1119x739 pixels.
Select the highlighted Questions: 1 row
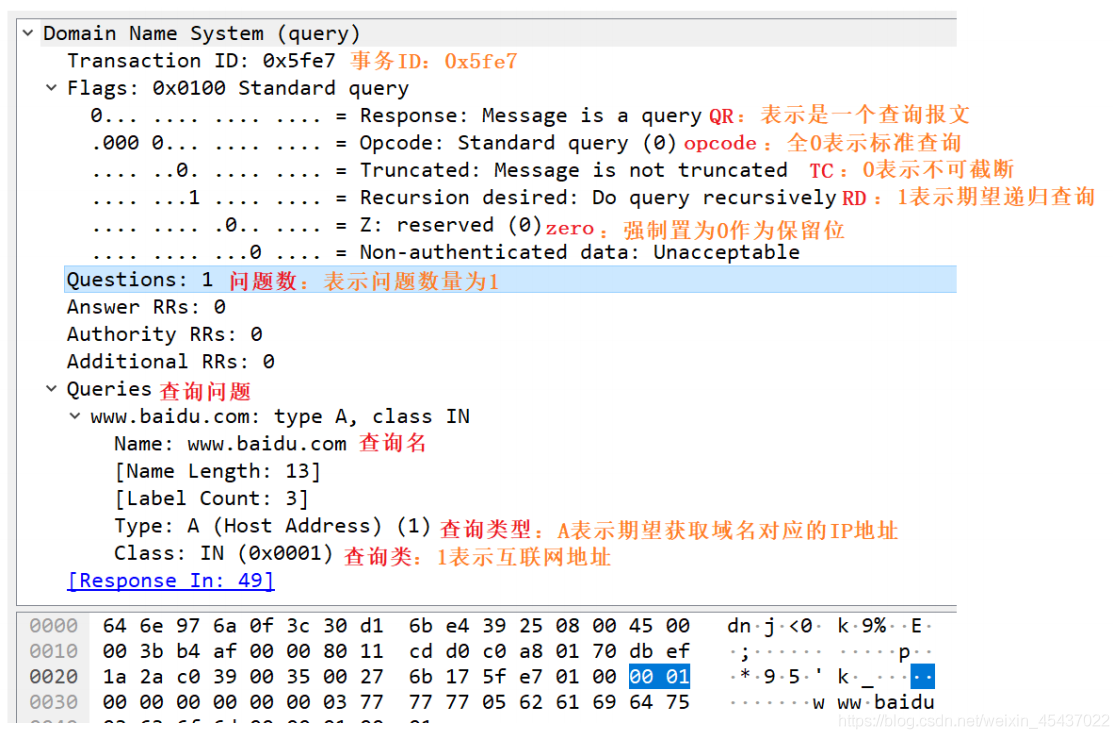tap(510, 280)
